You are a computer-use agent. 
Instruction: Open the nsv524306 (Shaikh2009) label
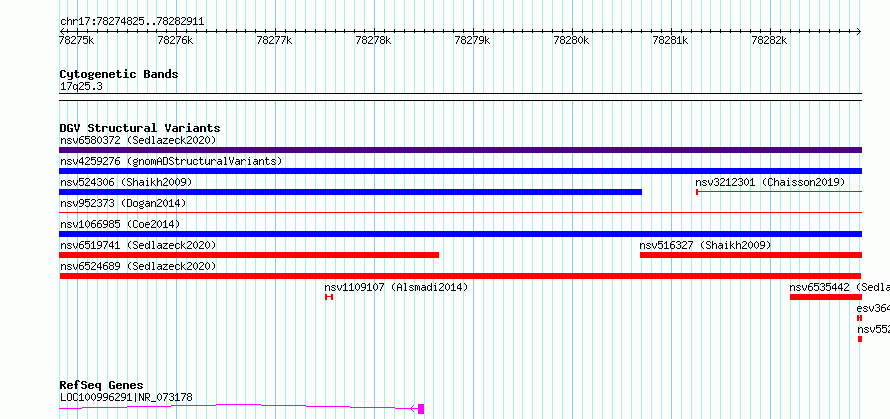126,182
